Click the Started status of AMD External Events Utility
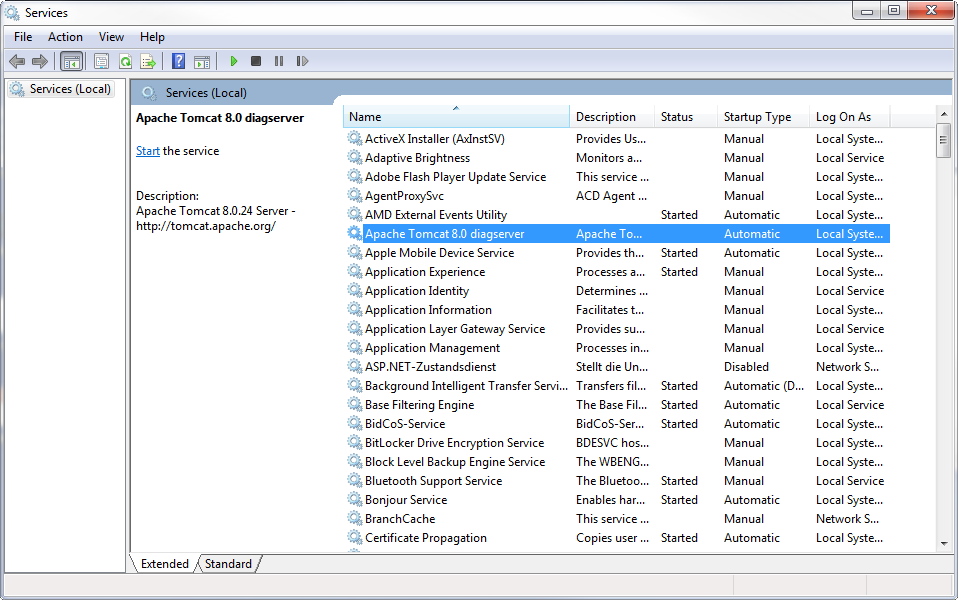This screenshot has width=958, height=600. click(x=679, y=214)
